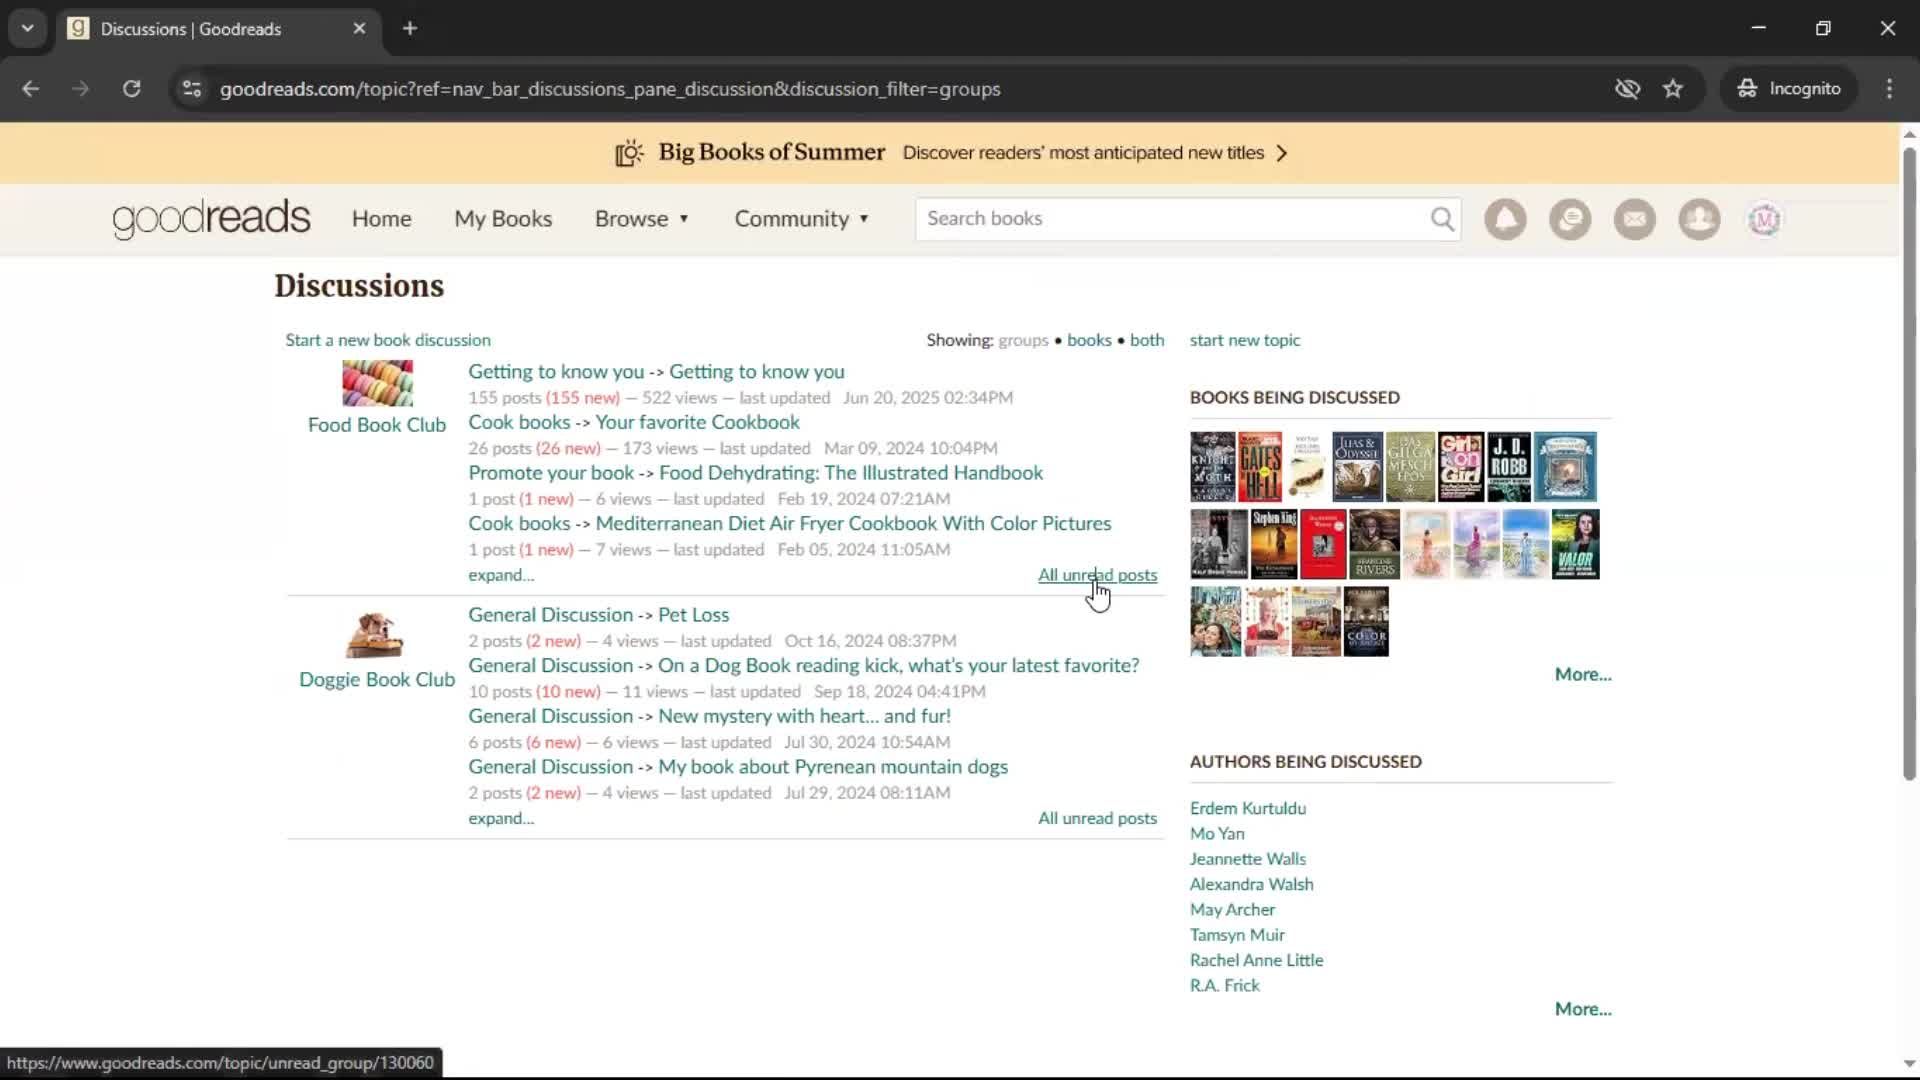Open author Tamsyn Muir's page
The height and width of the screenshot is (1080, 1920).
tap(1237, 935)
